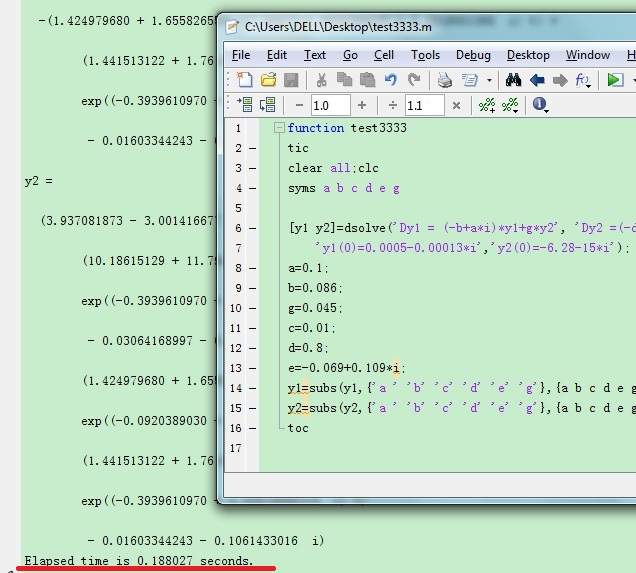636x573 pixels.
Task: Open Find with the binoculars icon
Action: click(x=513, y=80)
